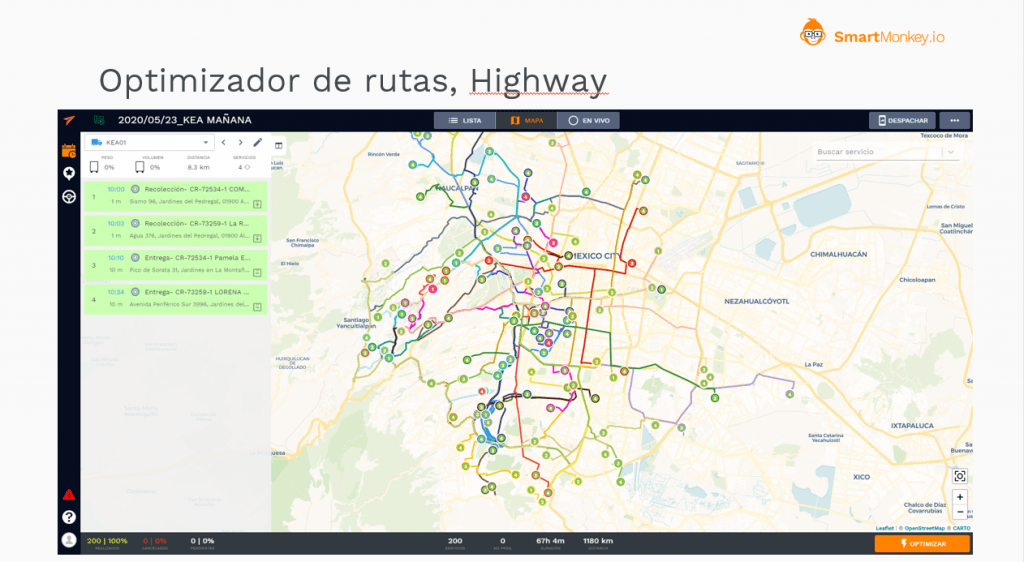
Task: Select stop 4 Entrega CR-73259-1 LORENA row
Action: (175, 298)
